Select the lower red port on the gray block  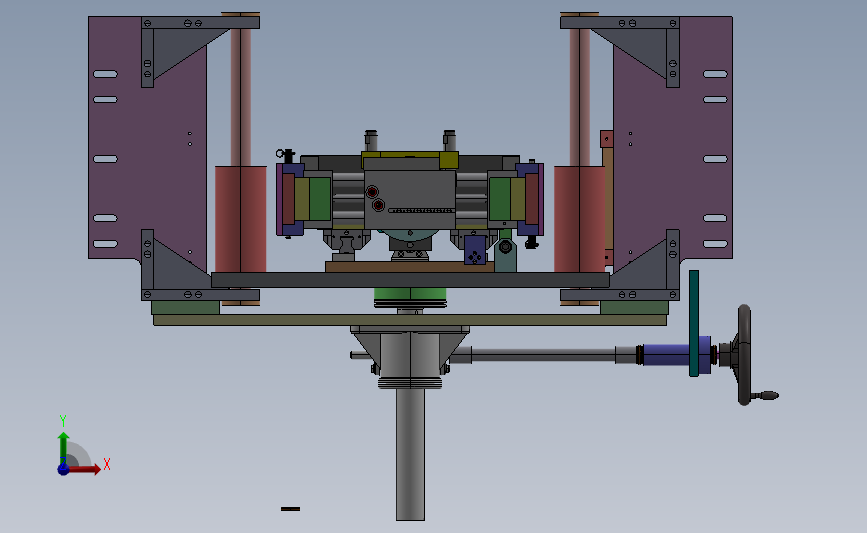click(x=378, y=205)
